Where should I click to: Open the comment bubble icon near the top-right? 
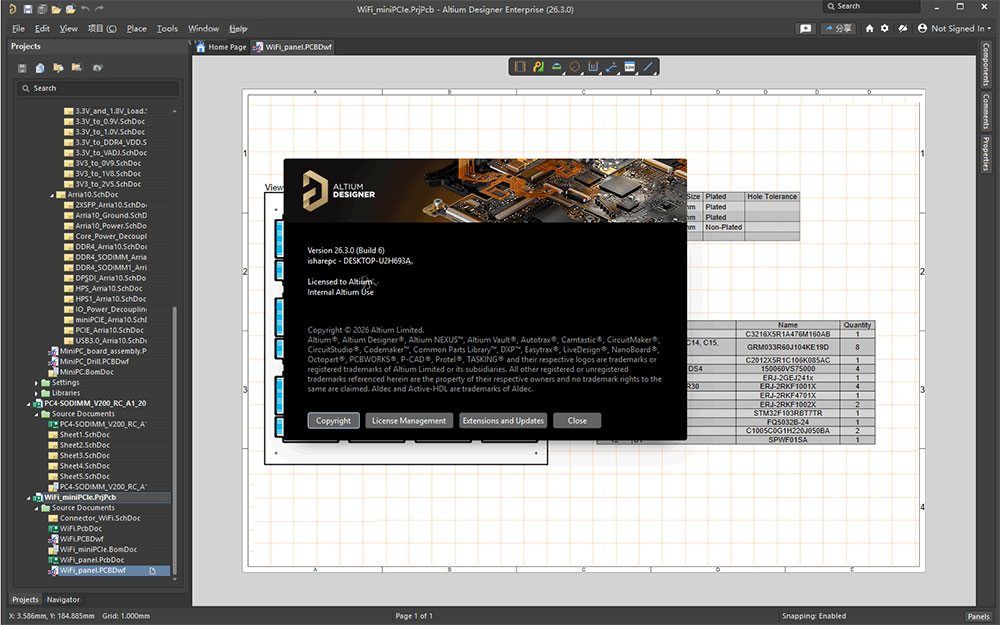806,28
